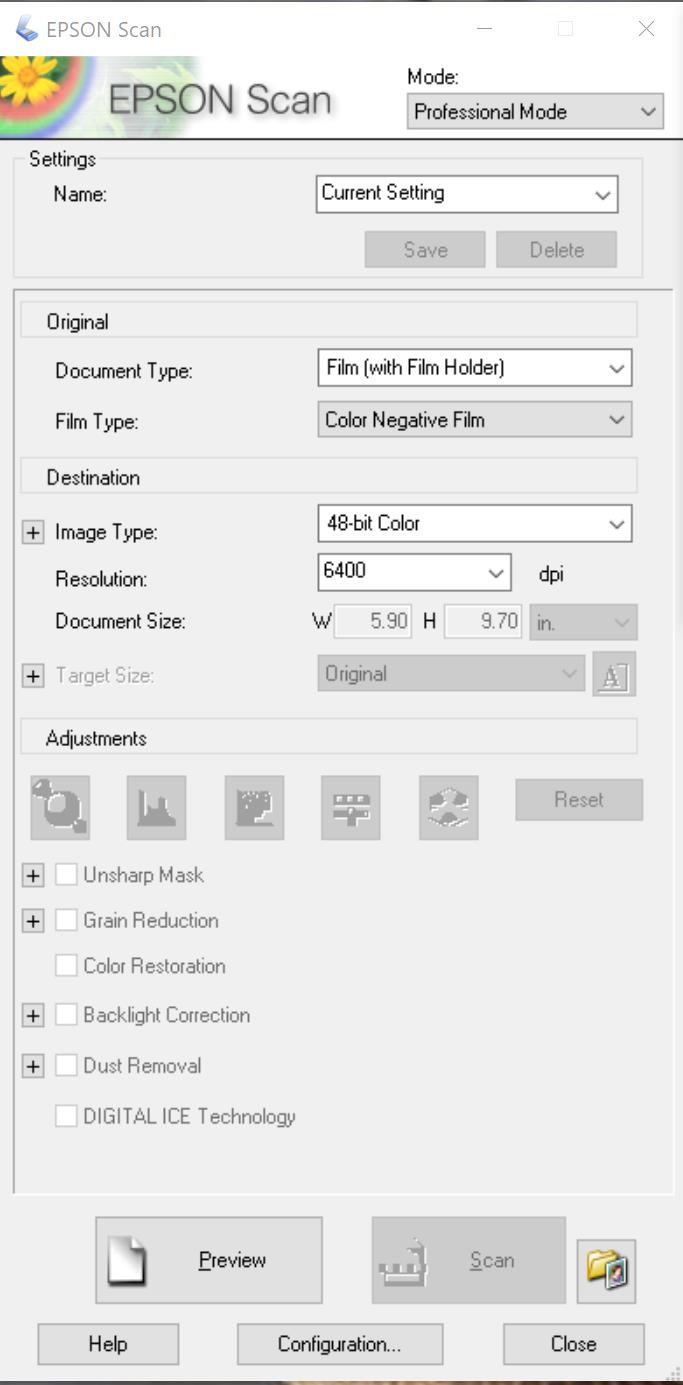Open the Film Type dropdown
This screenshot has height=1385, width=683.
coord(474,420)
